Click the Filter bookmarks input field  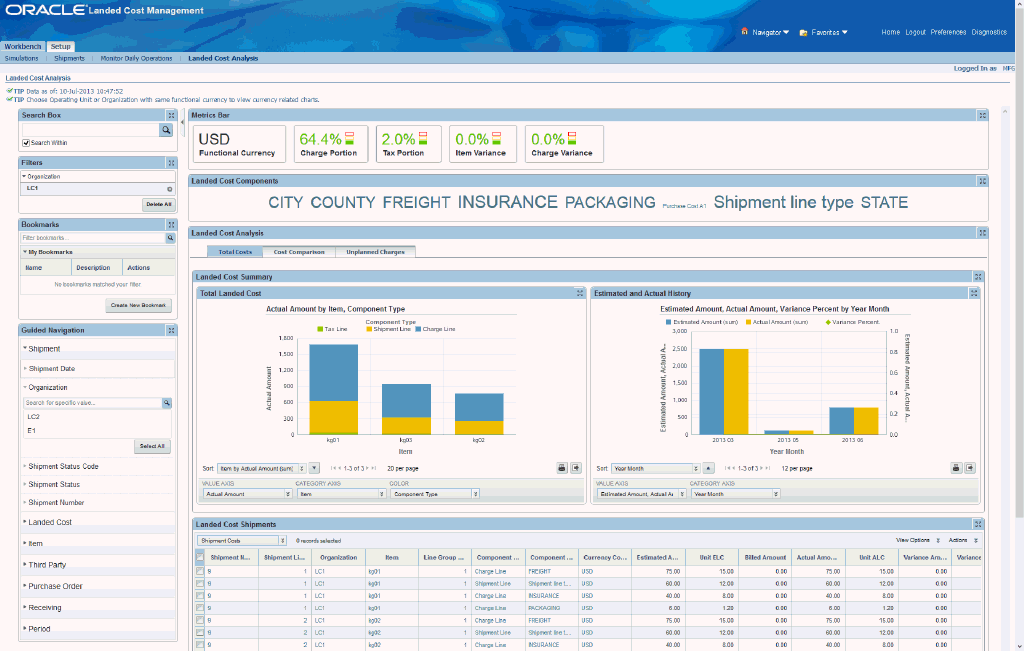(93, 238)
